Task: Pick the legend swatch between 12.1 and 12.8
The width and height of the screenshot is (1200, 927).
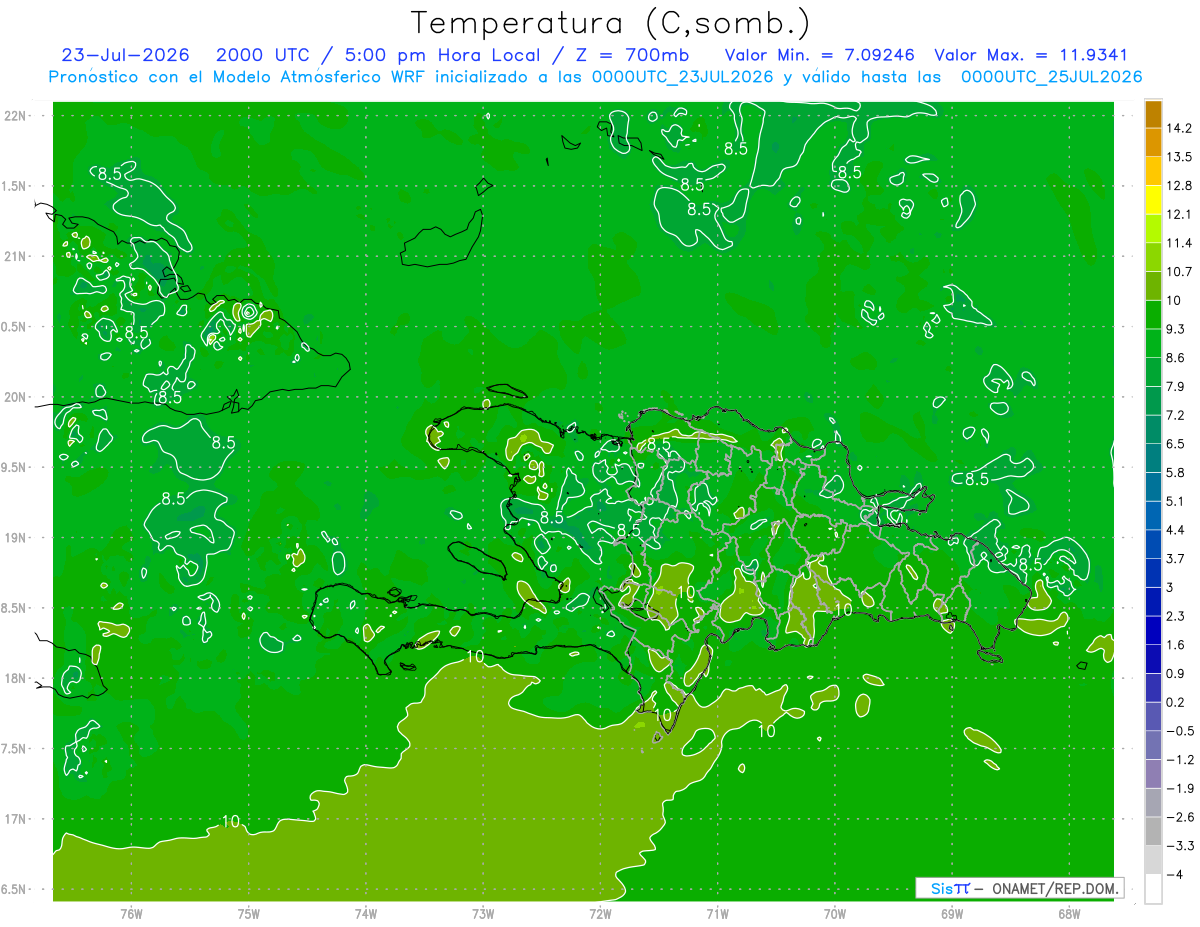Action: tap(1153, 201)
